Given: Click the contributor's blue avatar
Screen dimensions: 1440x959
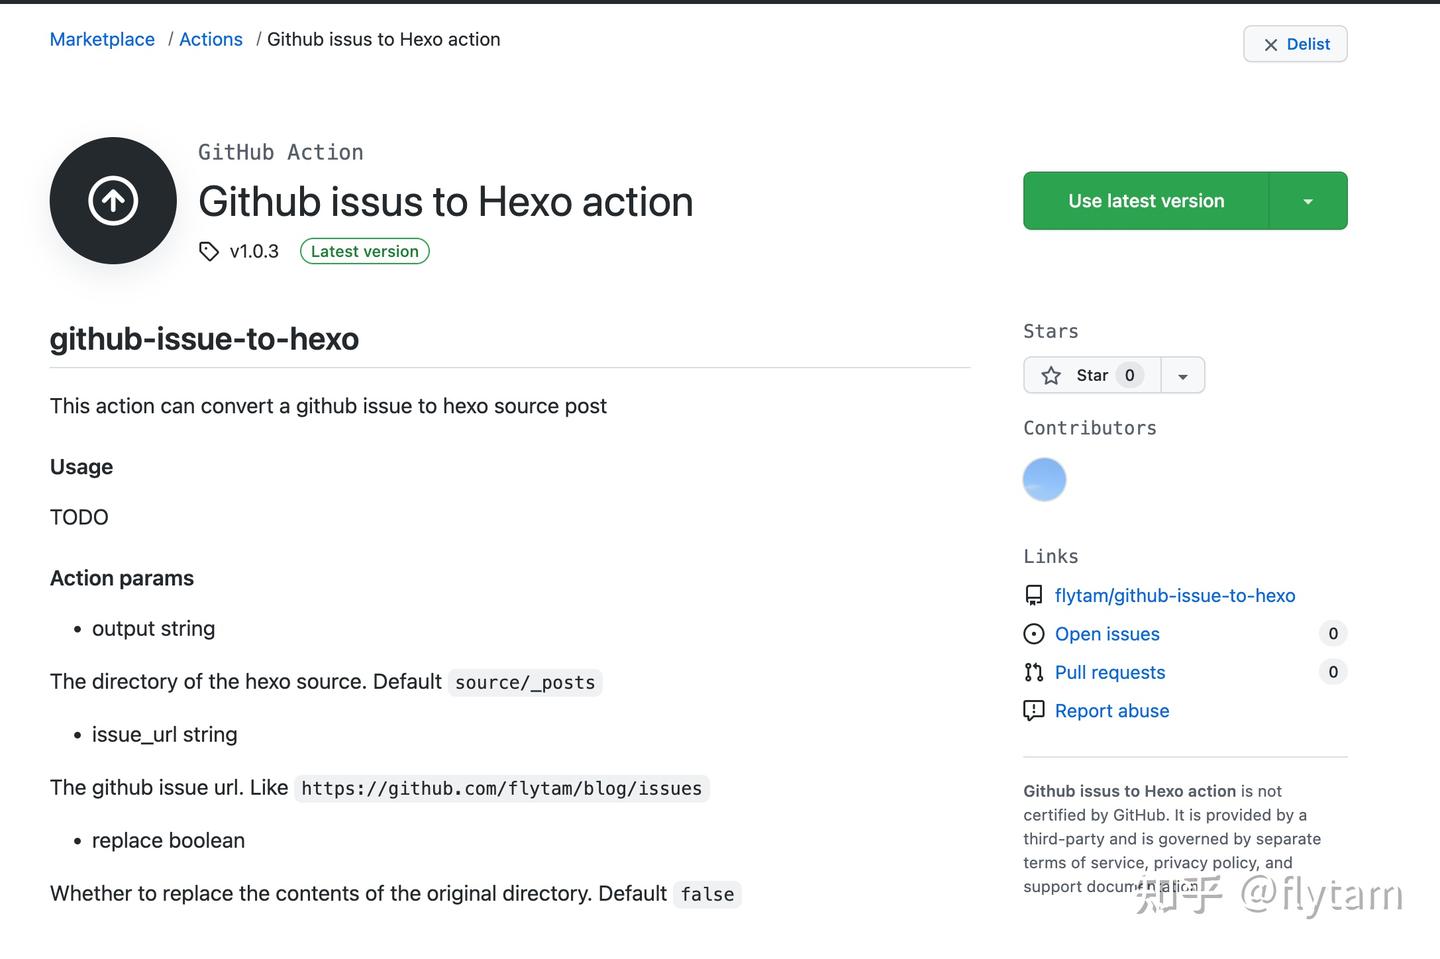Looking at the screenshot, I should pos(1045,480).
